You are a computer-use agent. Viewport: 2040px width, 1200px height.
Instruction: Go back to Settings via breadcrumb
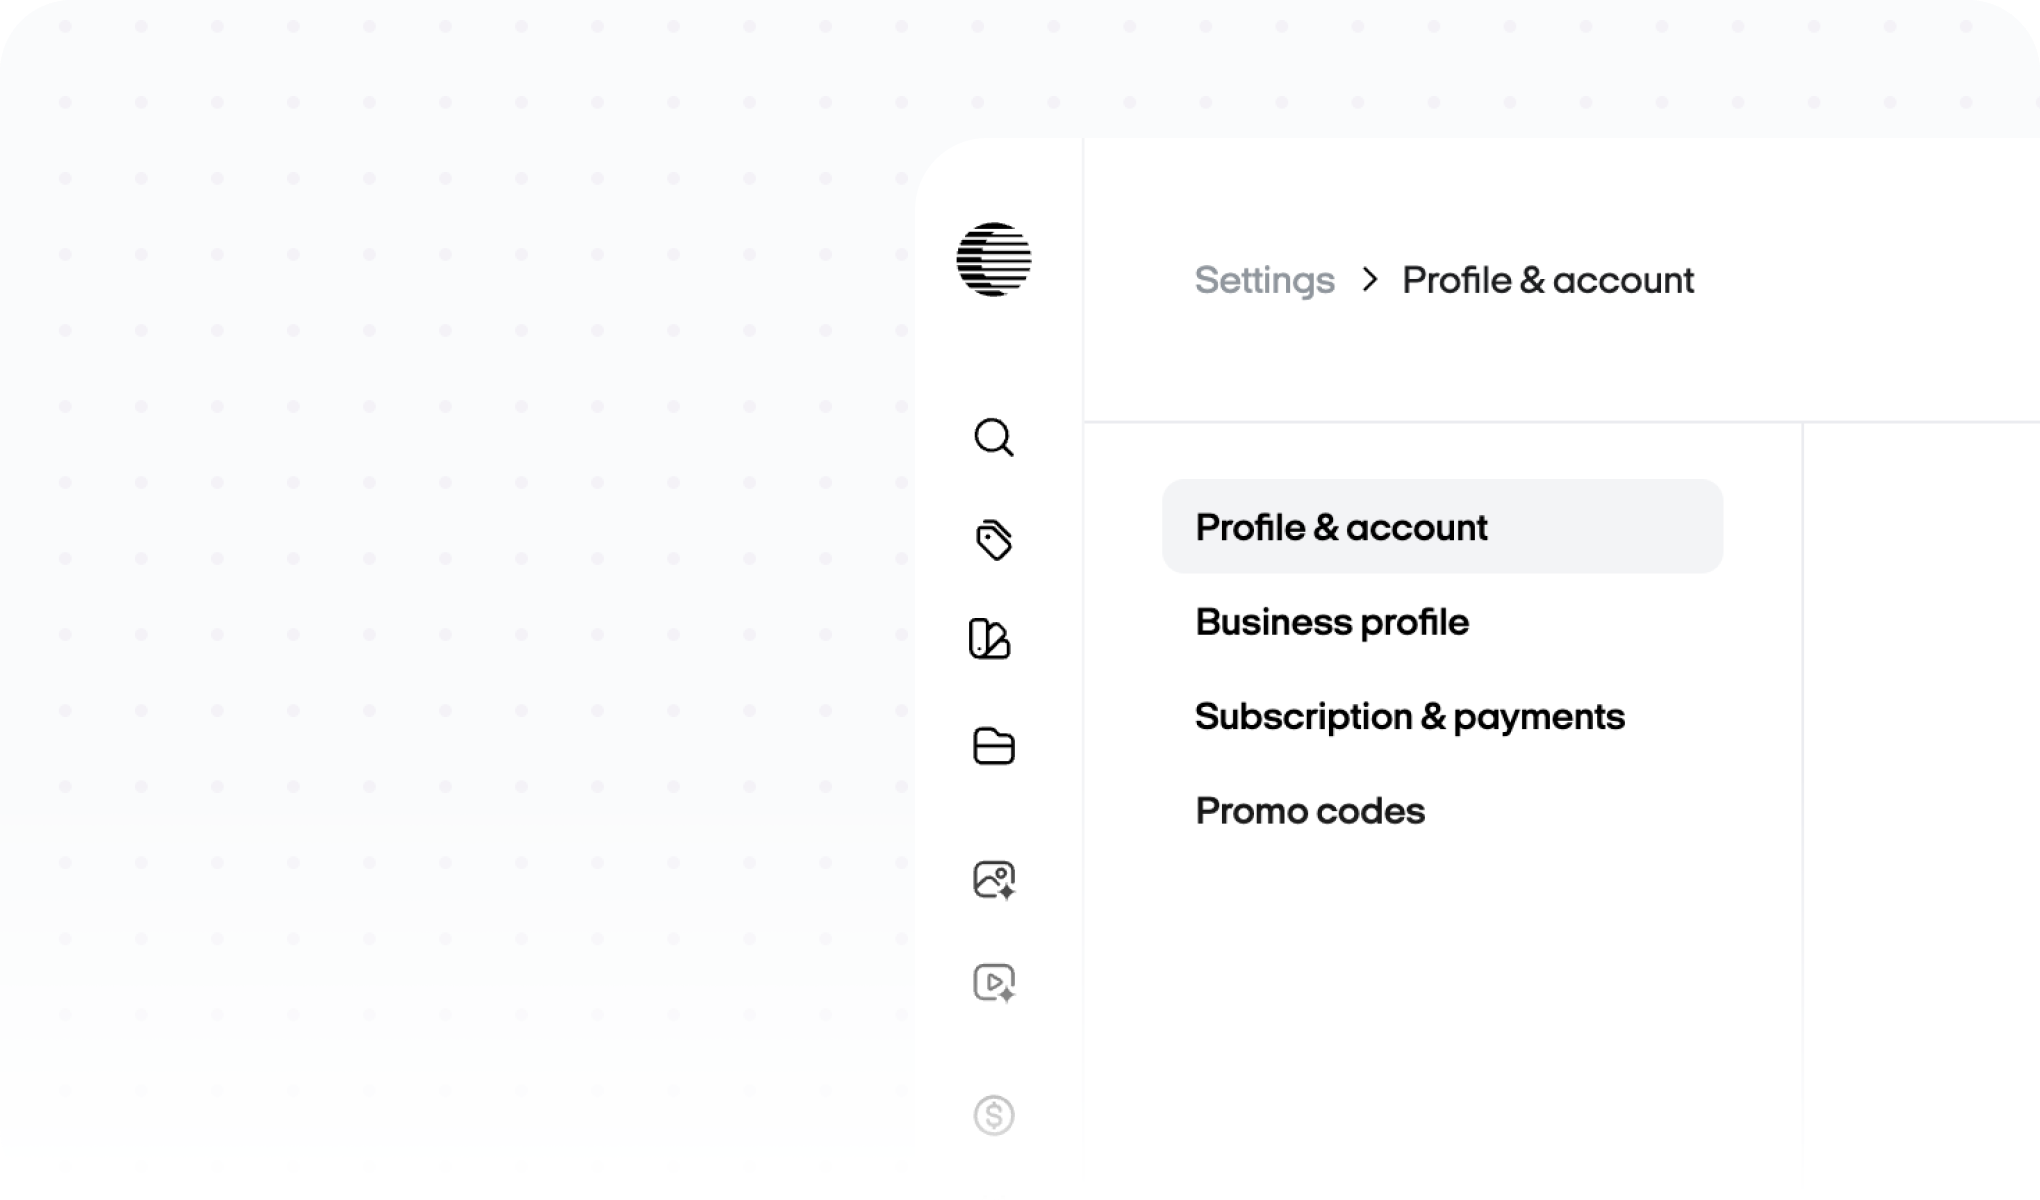point(1264,280)
